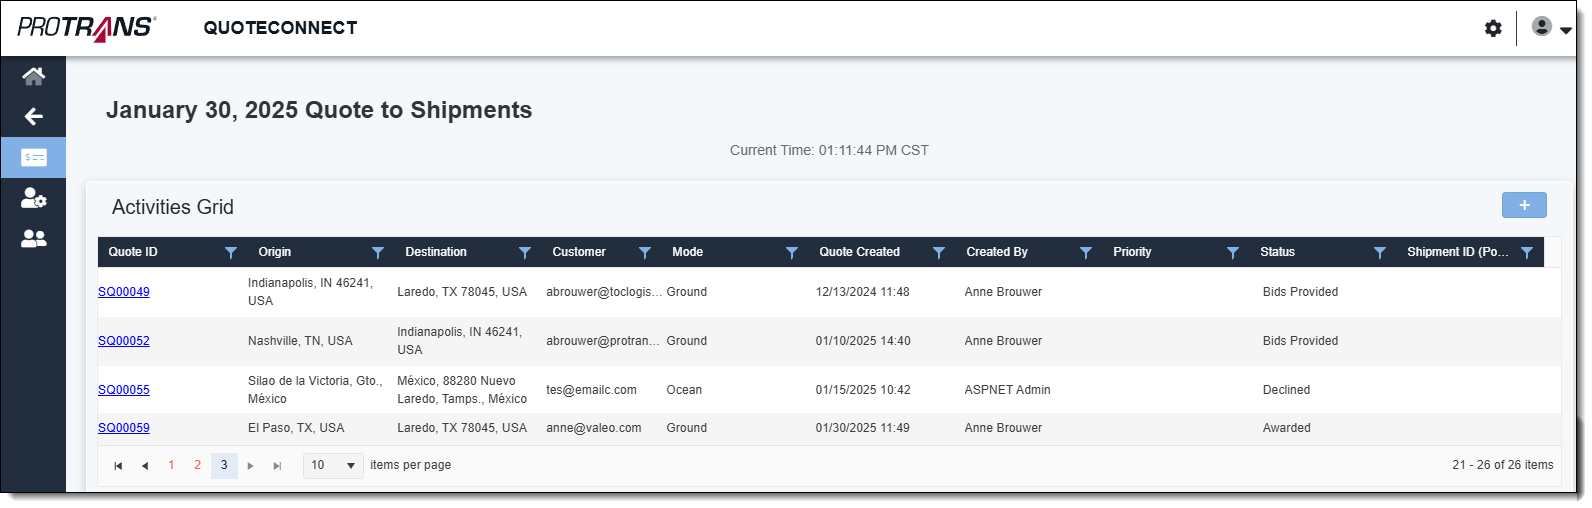Filter the Quote ID column
The image size is (1592, 508).
[231, 253]
